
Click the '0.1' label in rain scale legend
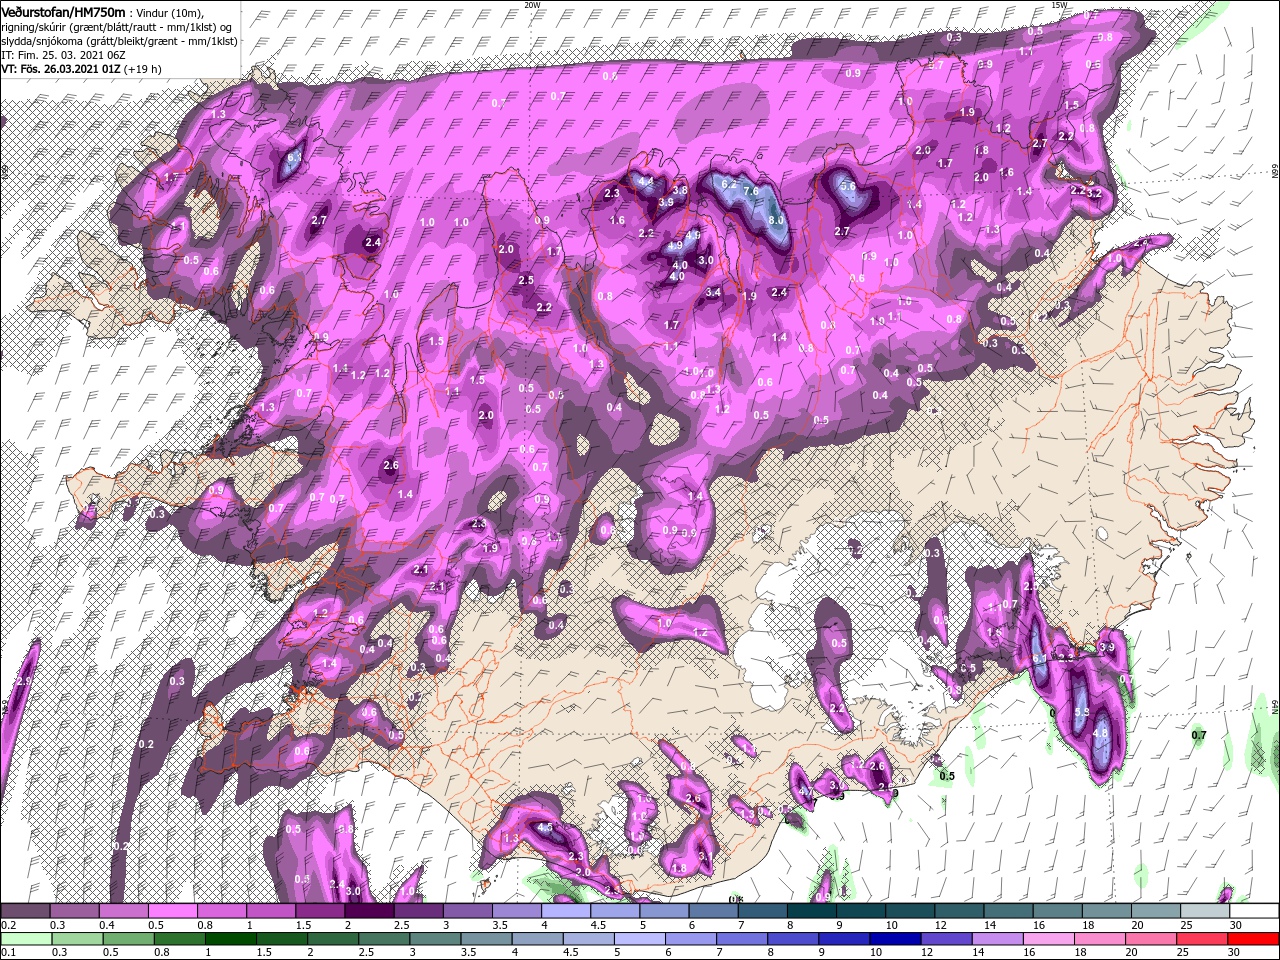8,953
